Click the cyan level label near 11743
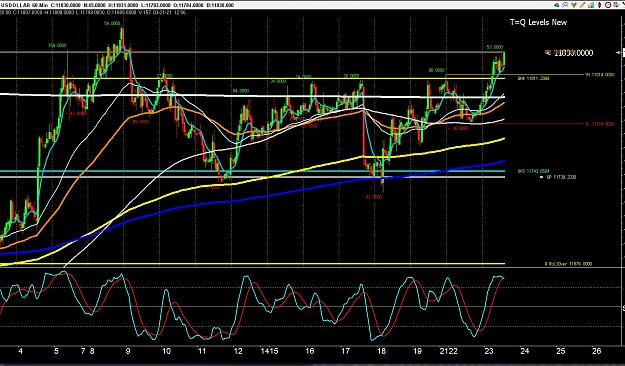 (x=533, y=171)
